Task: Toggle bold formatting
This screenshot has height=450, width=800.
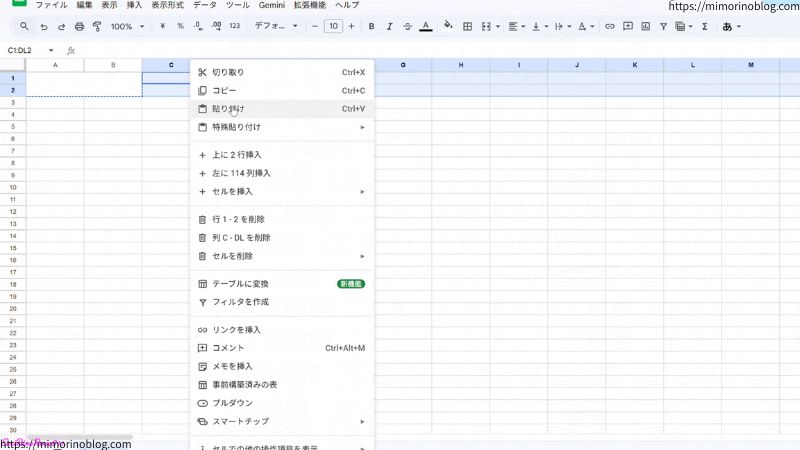Action: click(371, 27)
